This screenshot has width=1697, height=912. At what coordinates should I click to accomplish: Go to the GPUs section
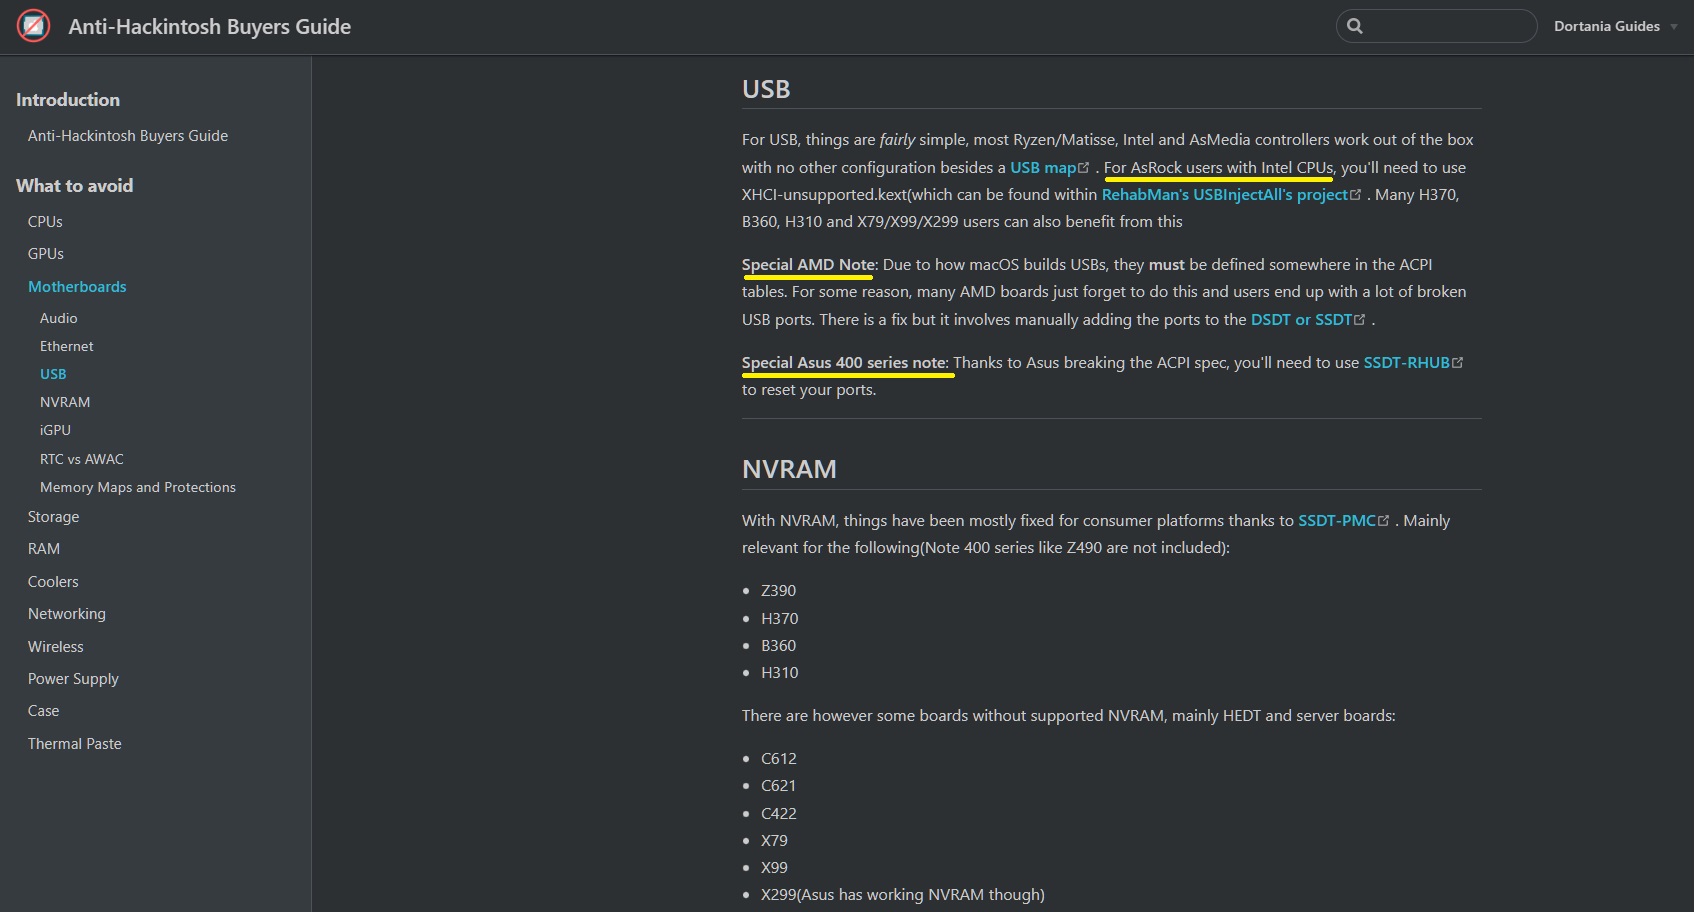point(46,254)
